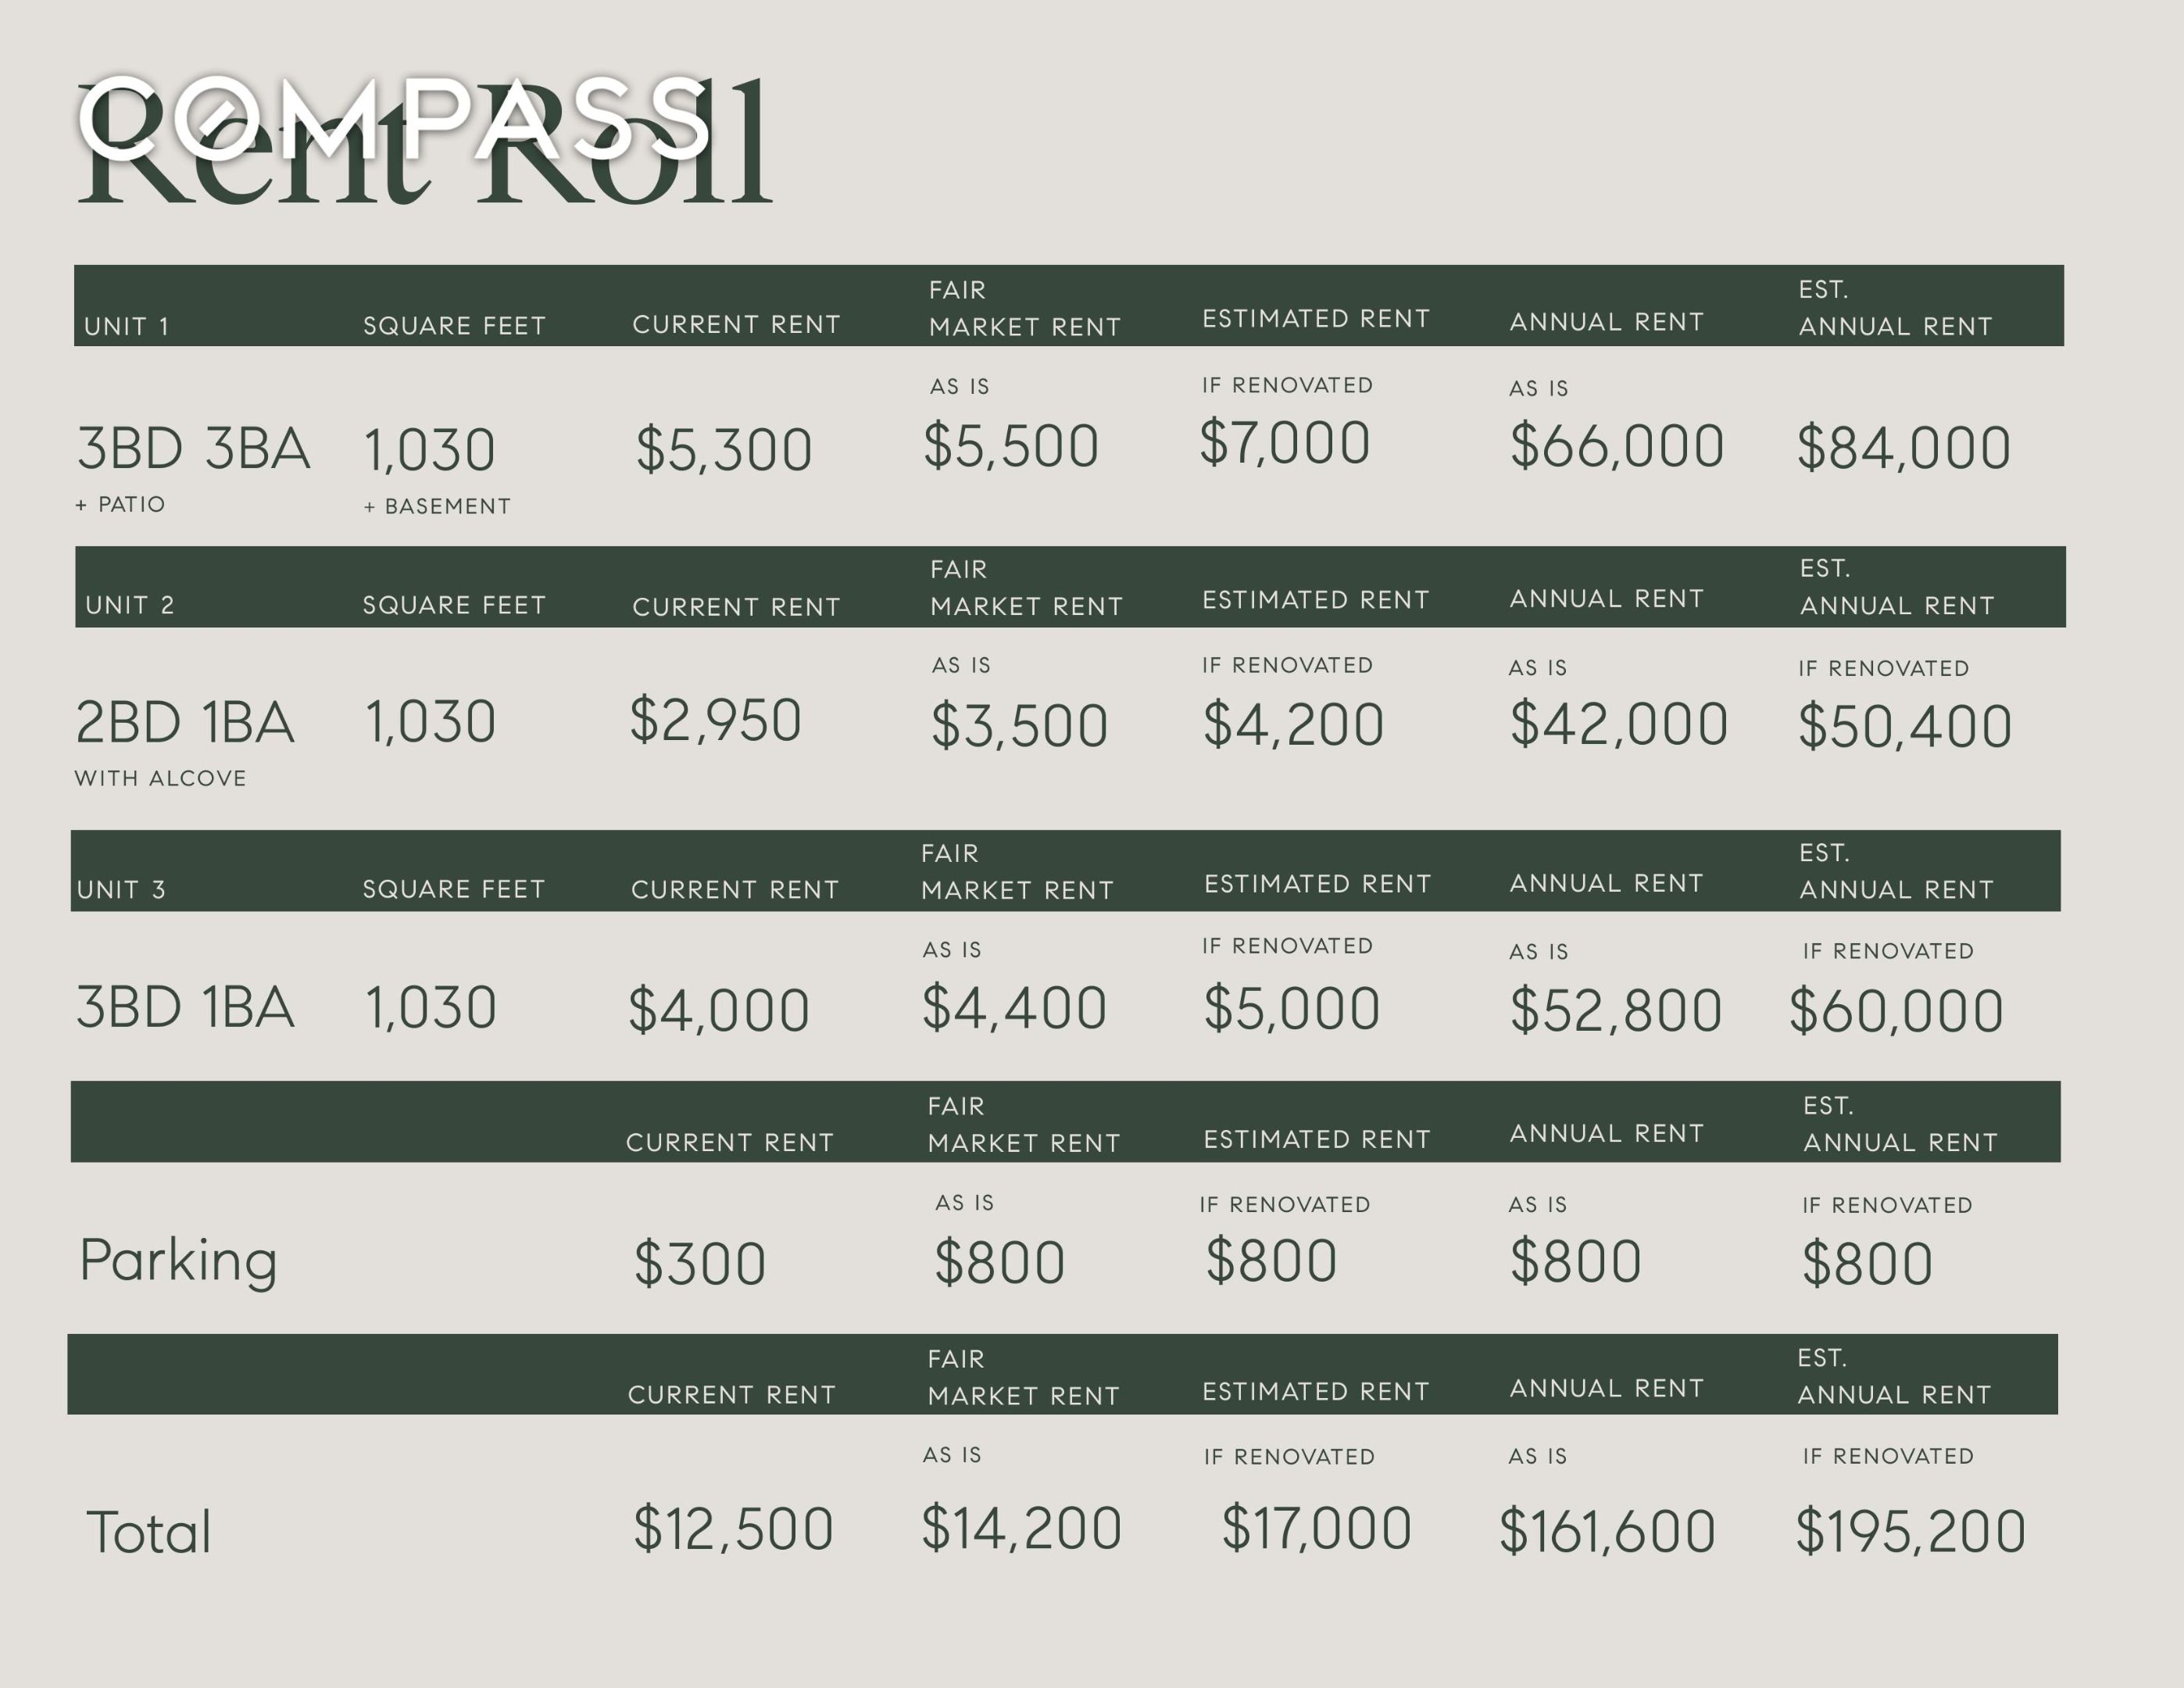Viewport: 2184px width, 1688px height.
Task: Select the + BASEMENT note
Action: [437, 507]
